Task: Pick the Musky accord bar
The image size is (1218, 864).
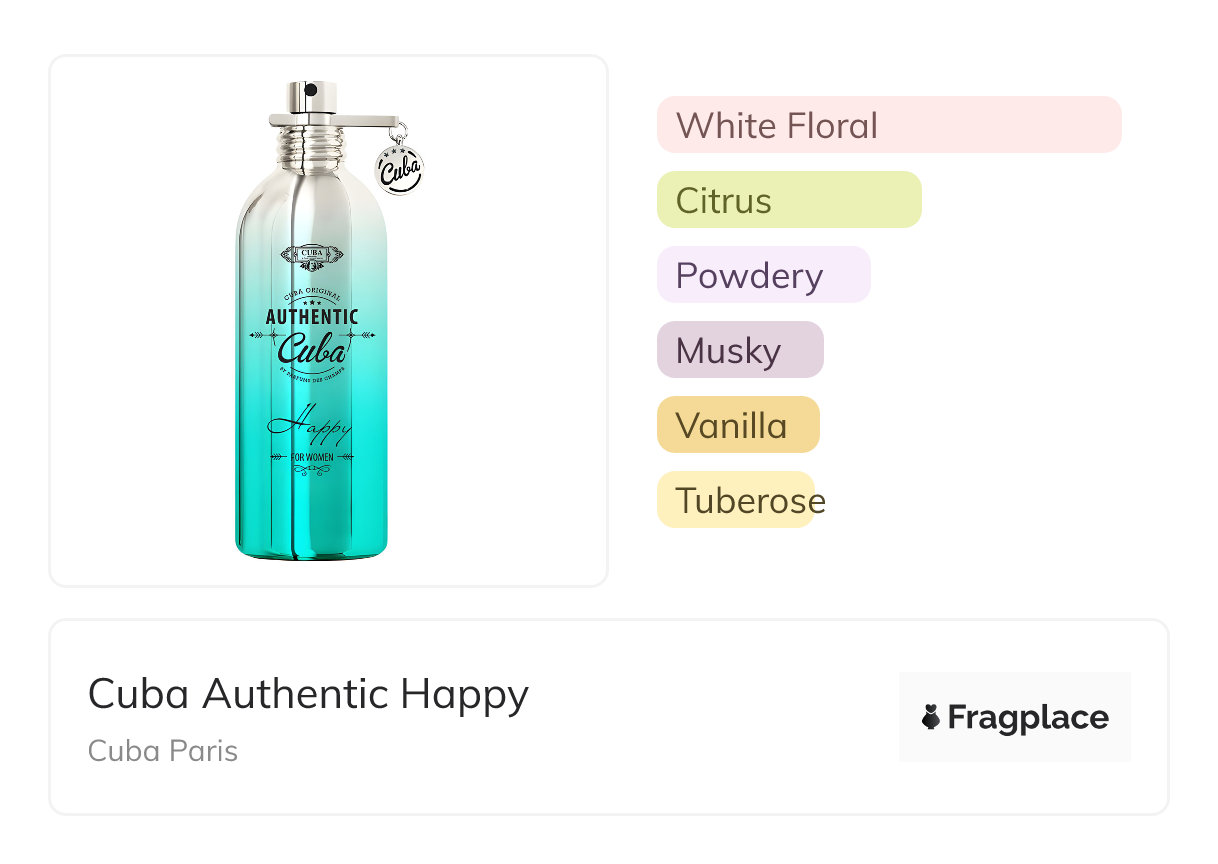Action: coord(740,350)
